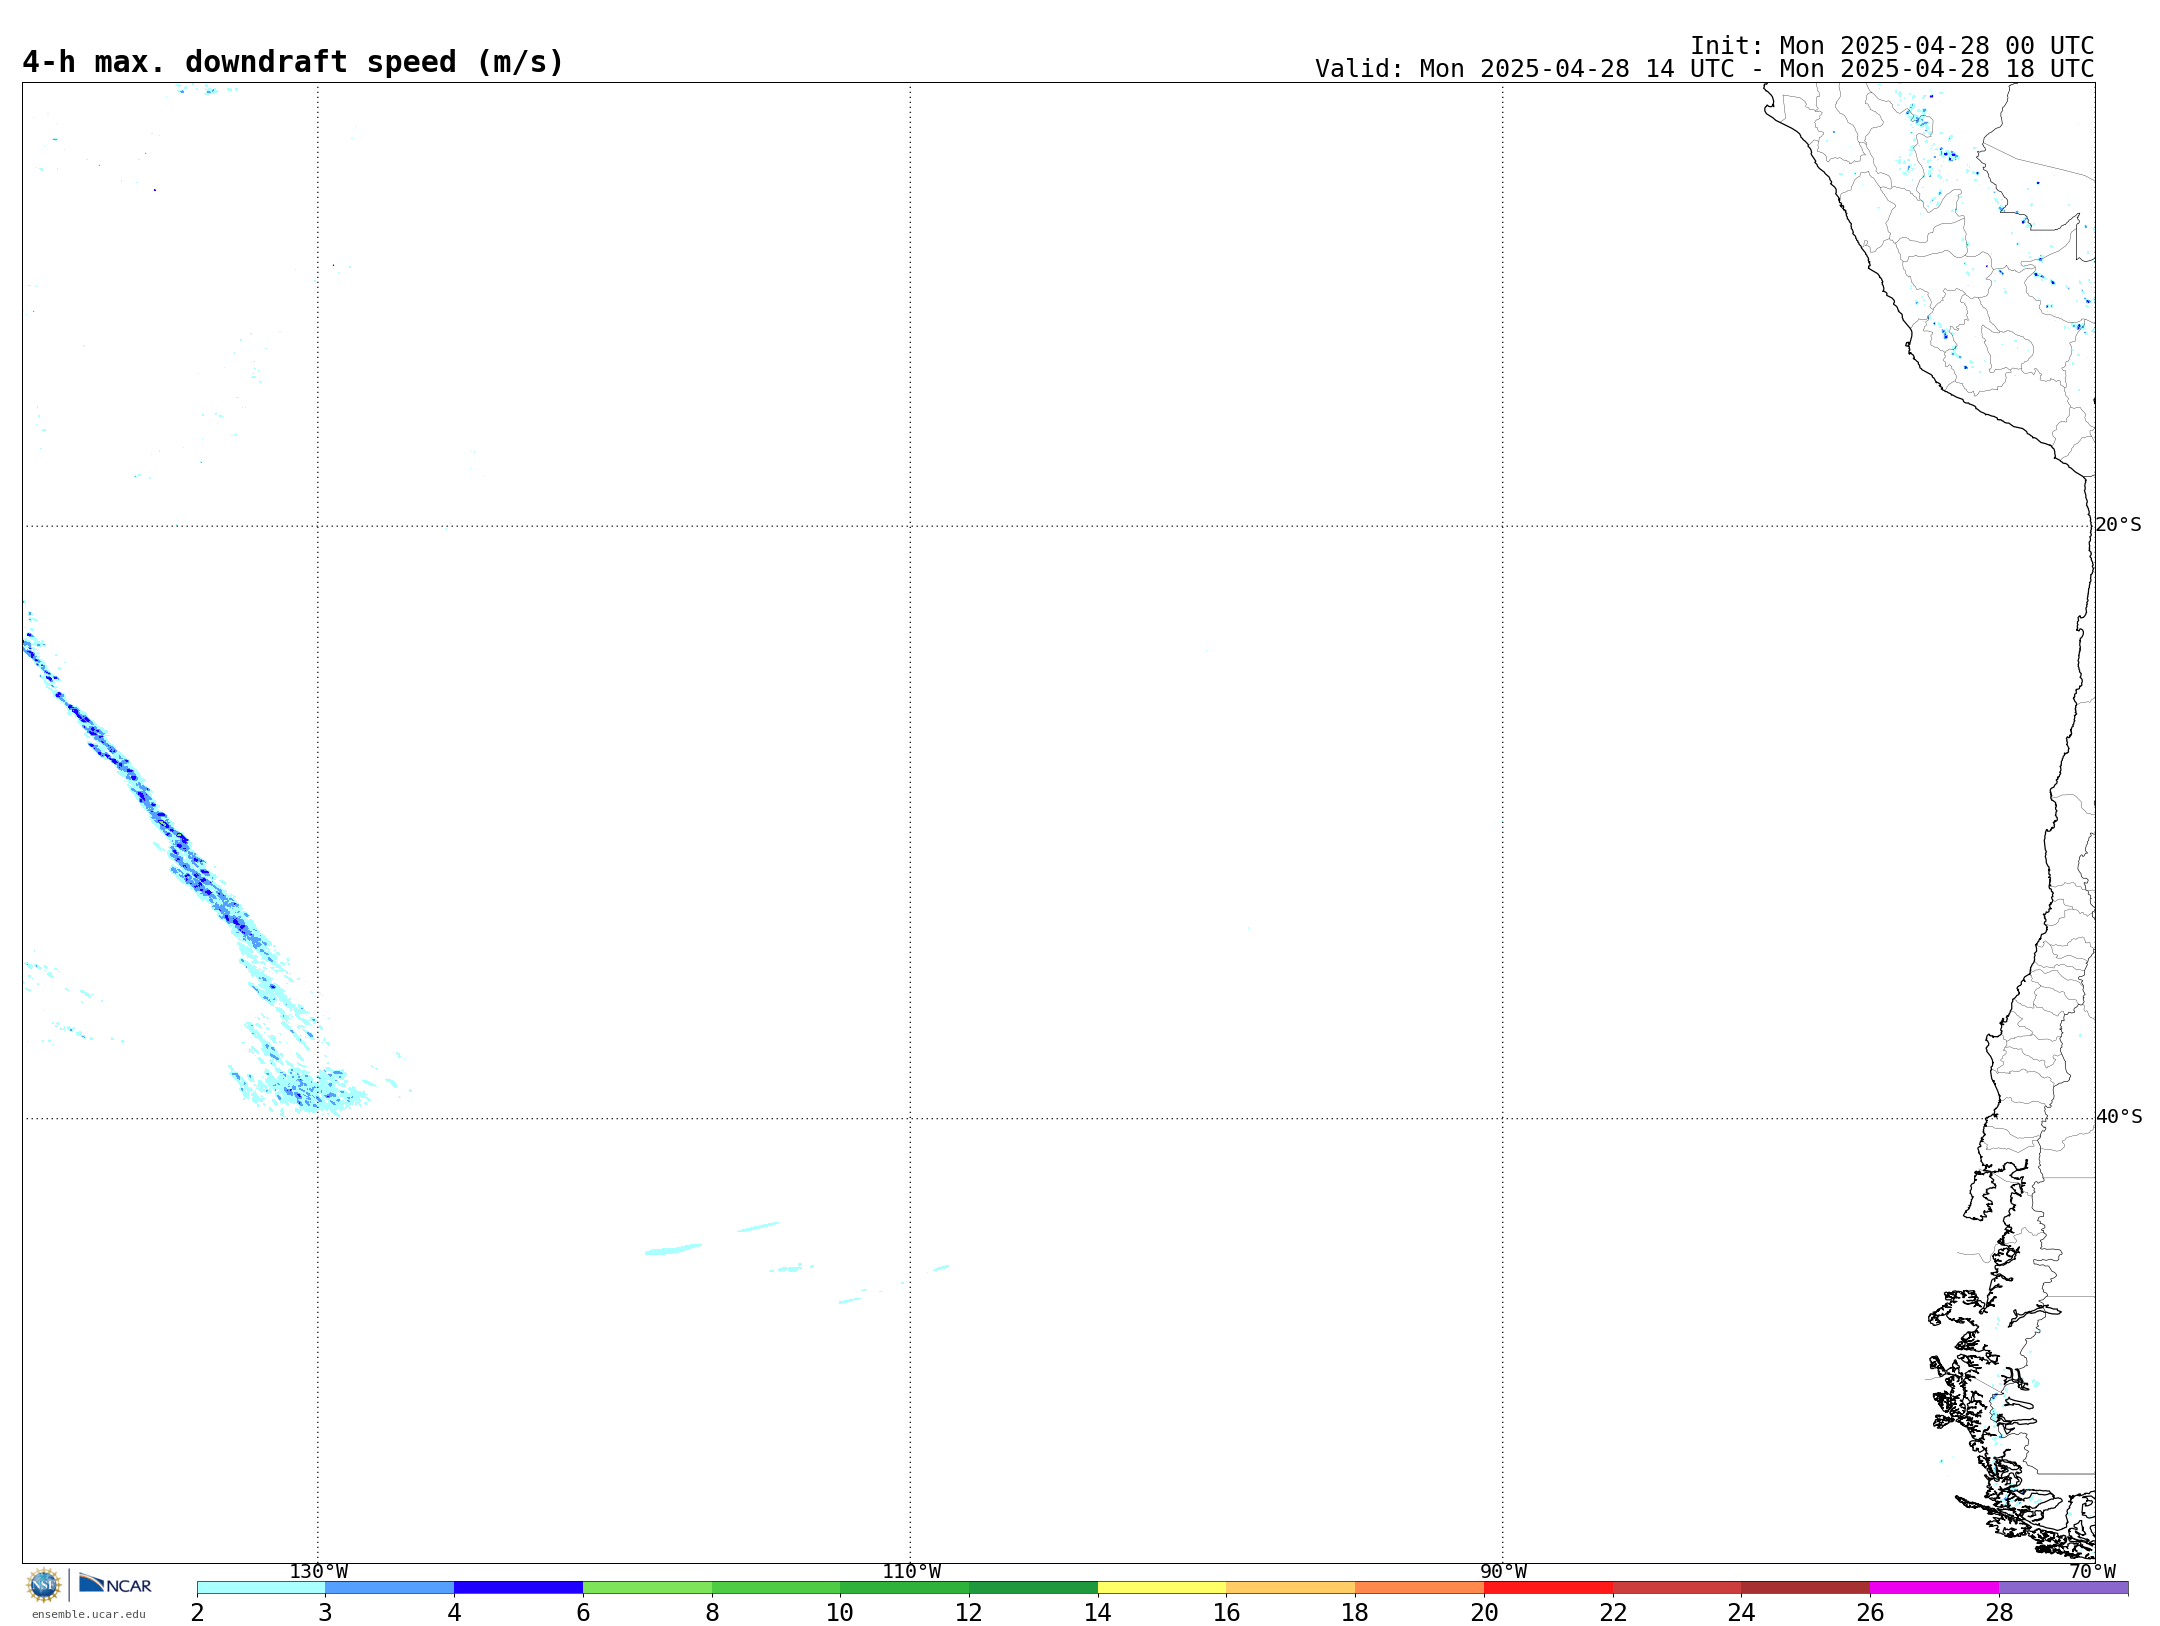Click the colorbar tick label '3'
The width and height of the screenshot is (2160, 1626).
point(325,1613)
